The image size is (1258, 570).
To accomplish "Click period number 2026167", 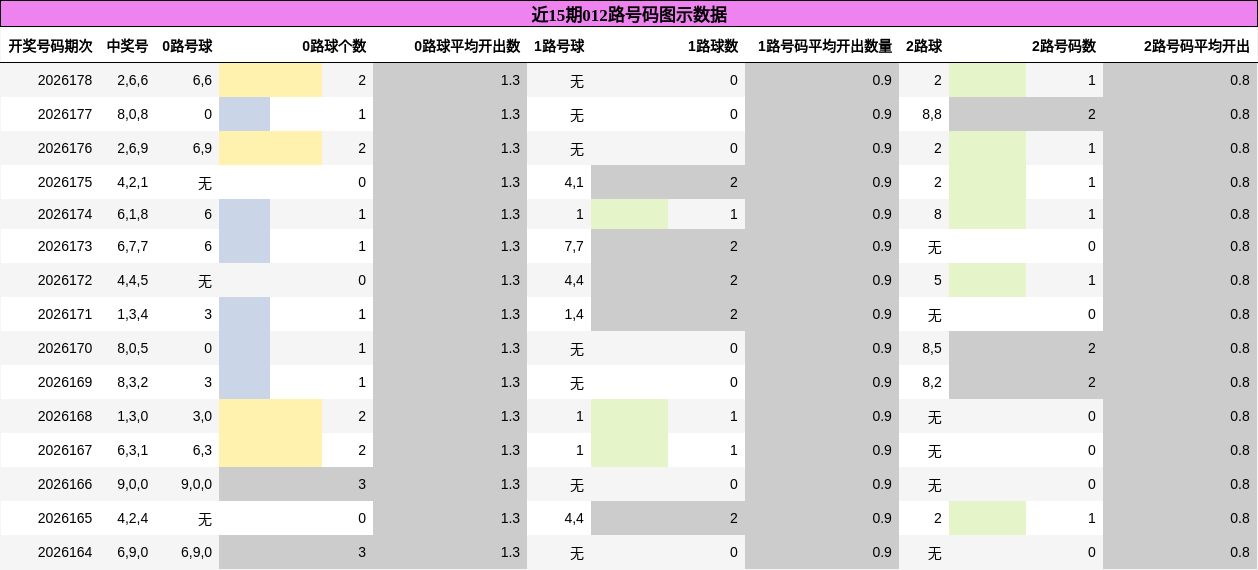I will pyautogui.click(x=65, y=450).
